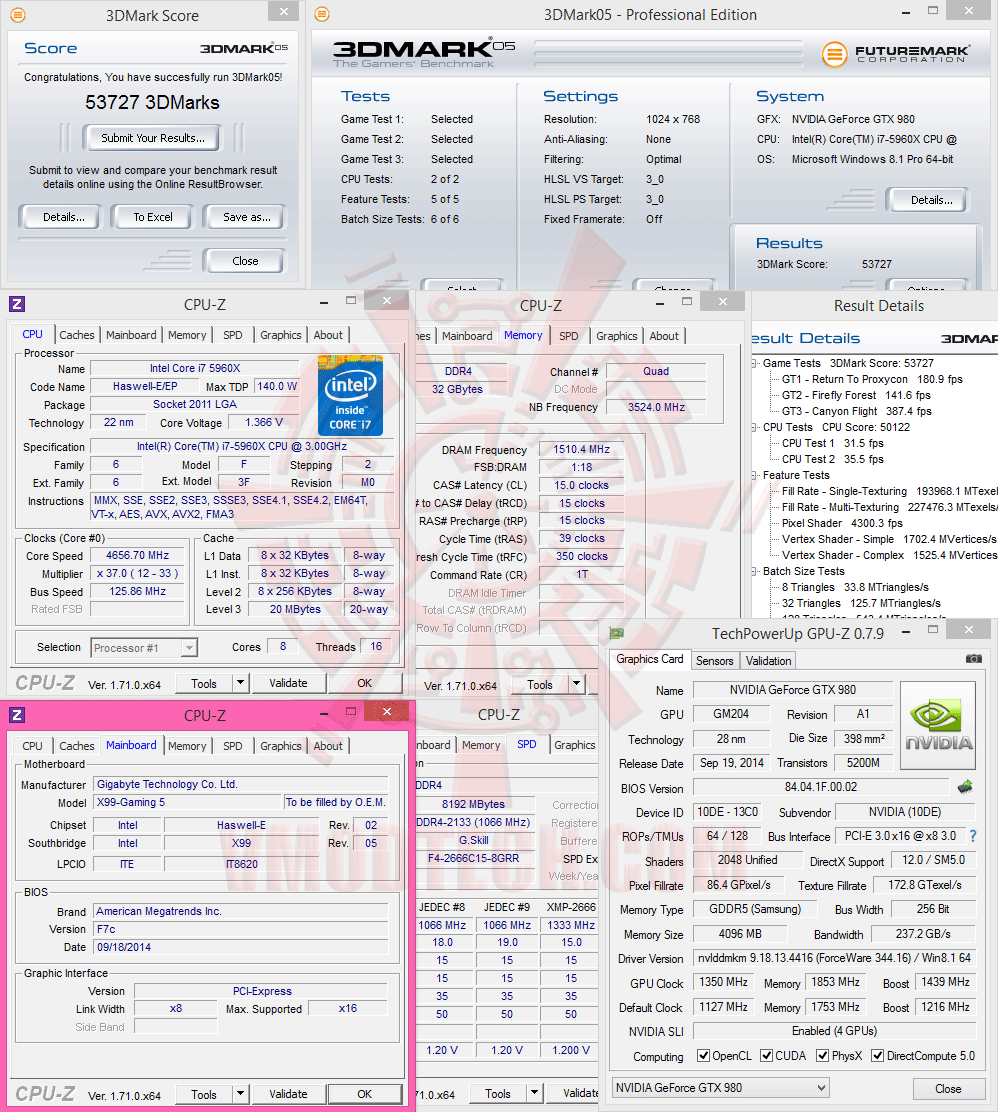This screenshot has height=1112, width=998.
Task: Click the purple CPU-Z icon in the CPU tab window
Action: tap(17, 304)
